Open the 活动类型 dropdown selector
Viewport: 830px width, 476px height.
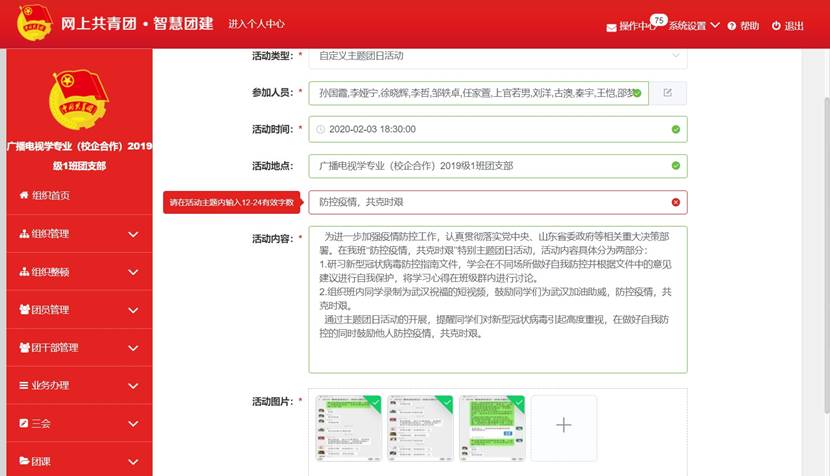click(x=497, y=56)
